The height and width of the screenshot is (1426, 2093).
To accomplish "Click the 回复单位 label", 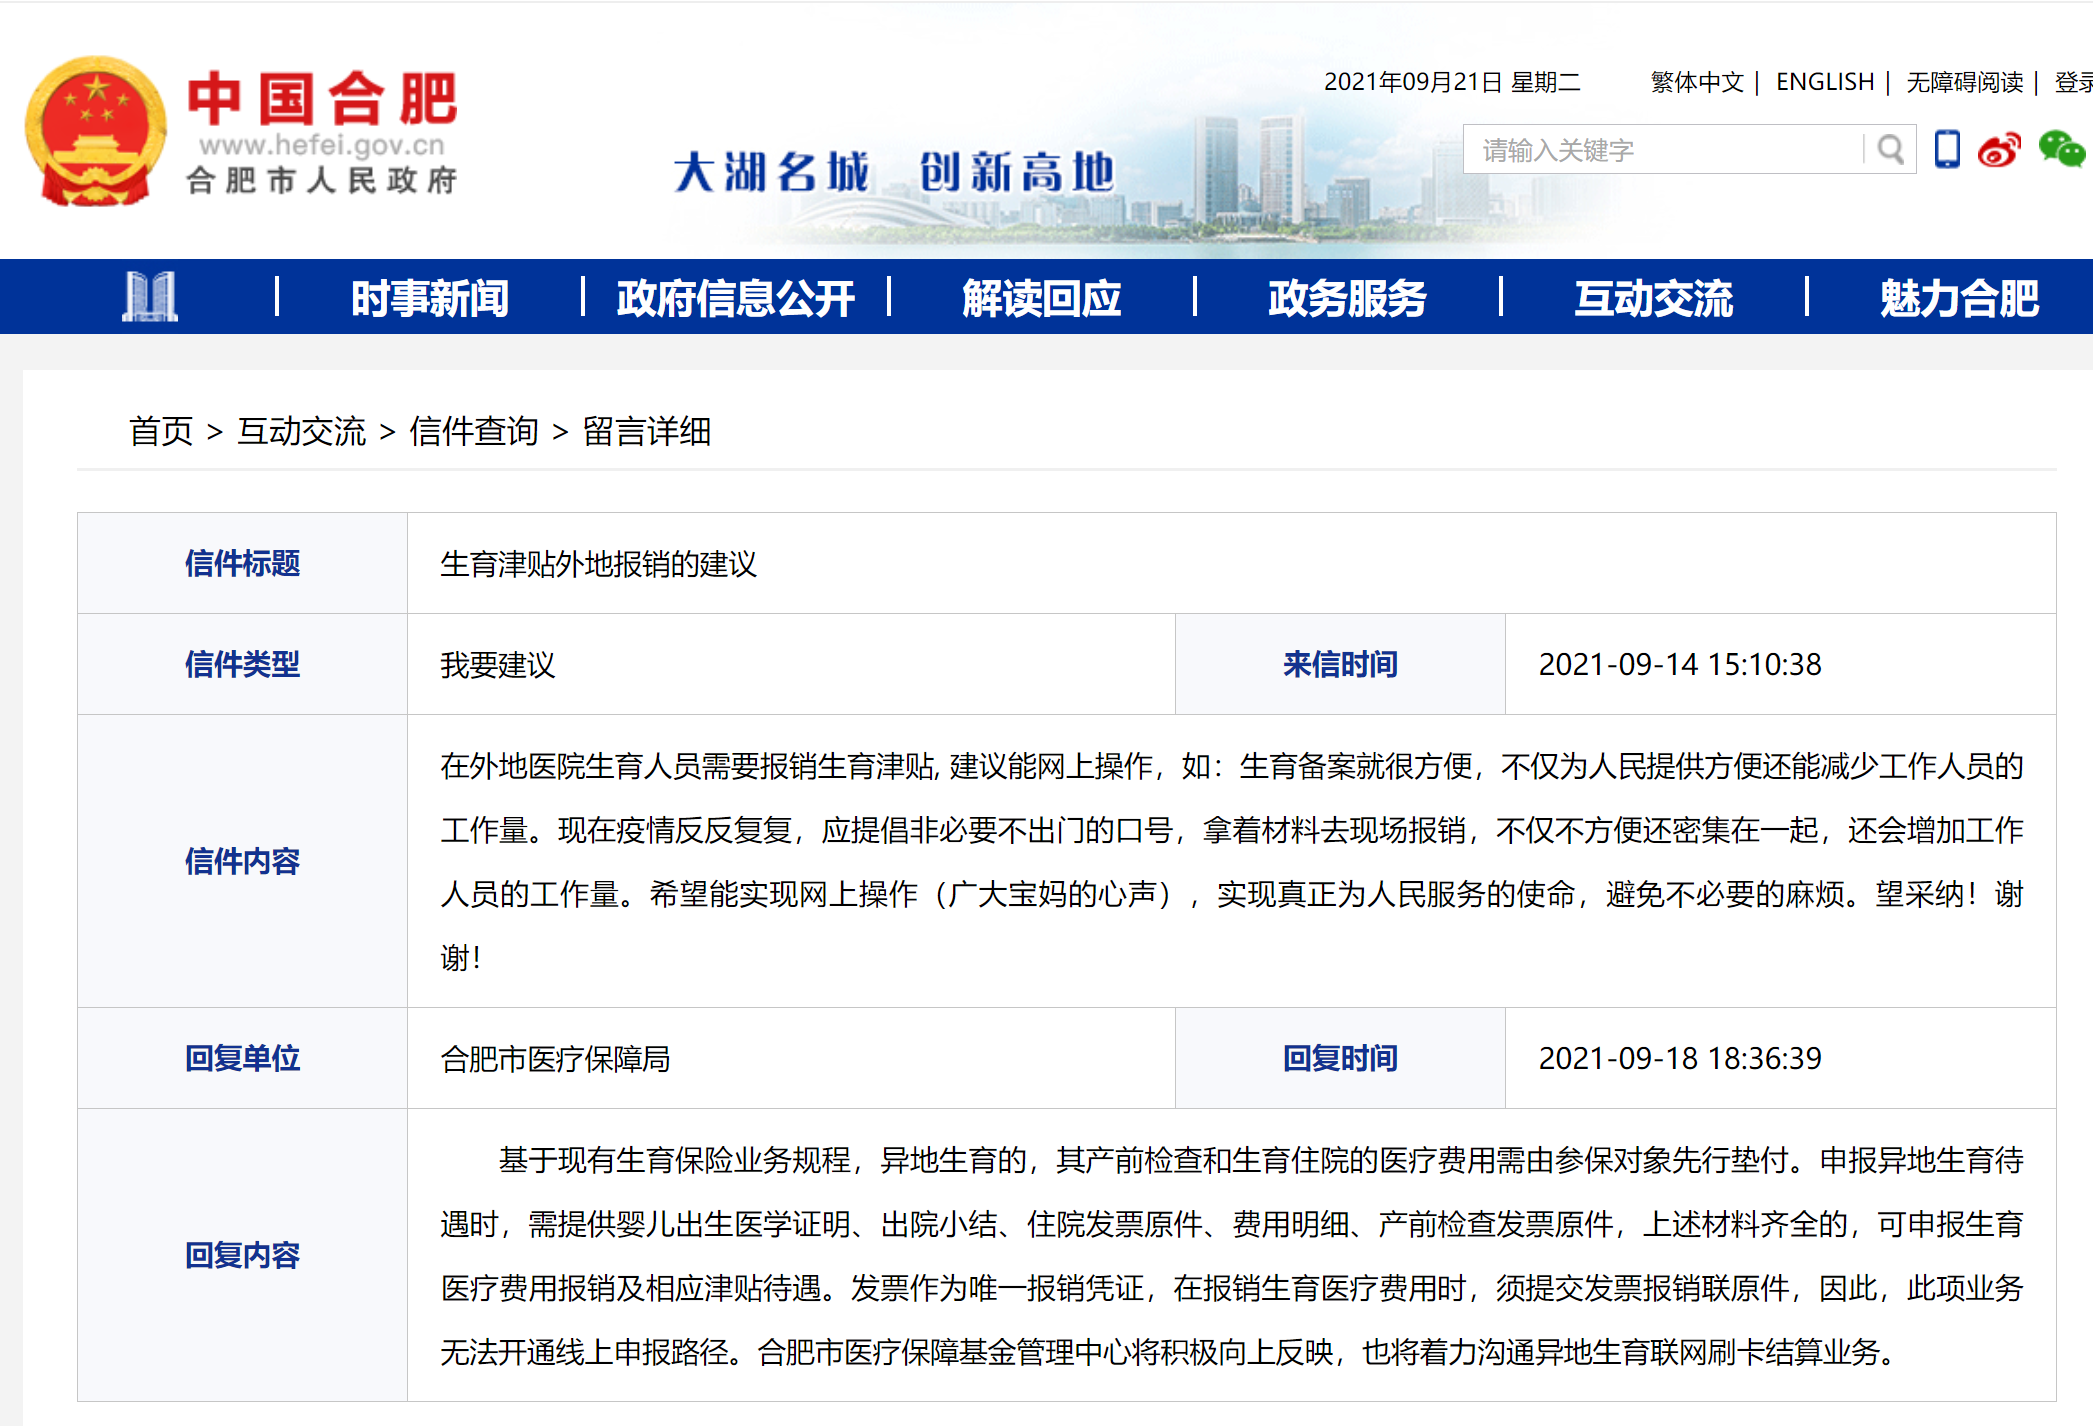I will 242,1058.
